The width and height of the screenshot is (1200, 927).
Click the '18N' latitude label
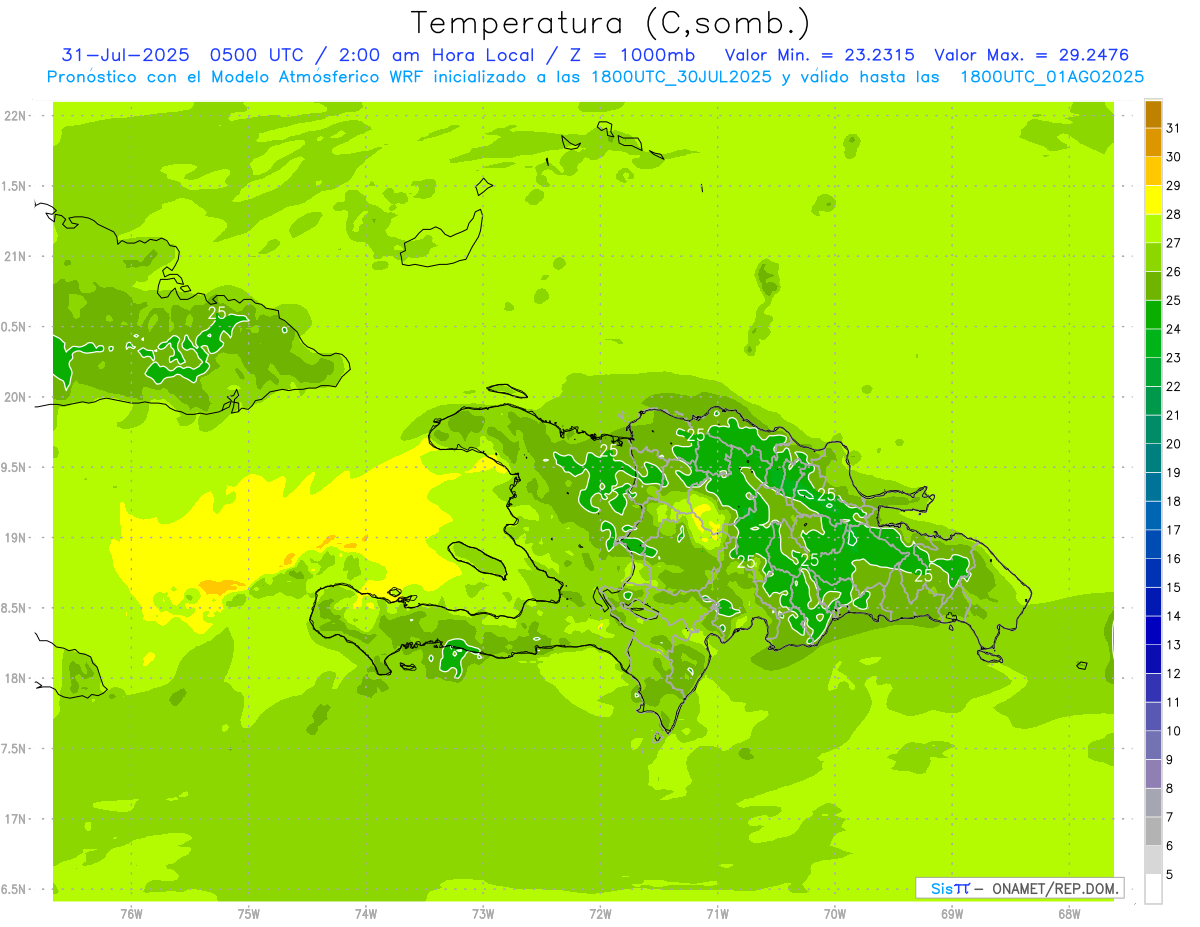click(x=15, y=679)
